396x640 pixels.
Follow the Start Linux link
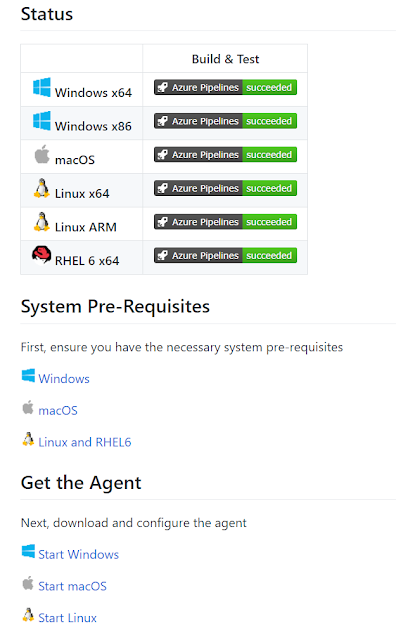click(x=67, y=618)
